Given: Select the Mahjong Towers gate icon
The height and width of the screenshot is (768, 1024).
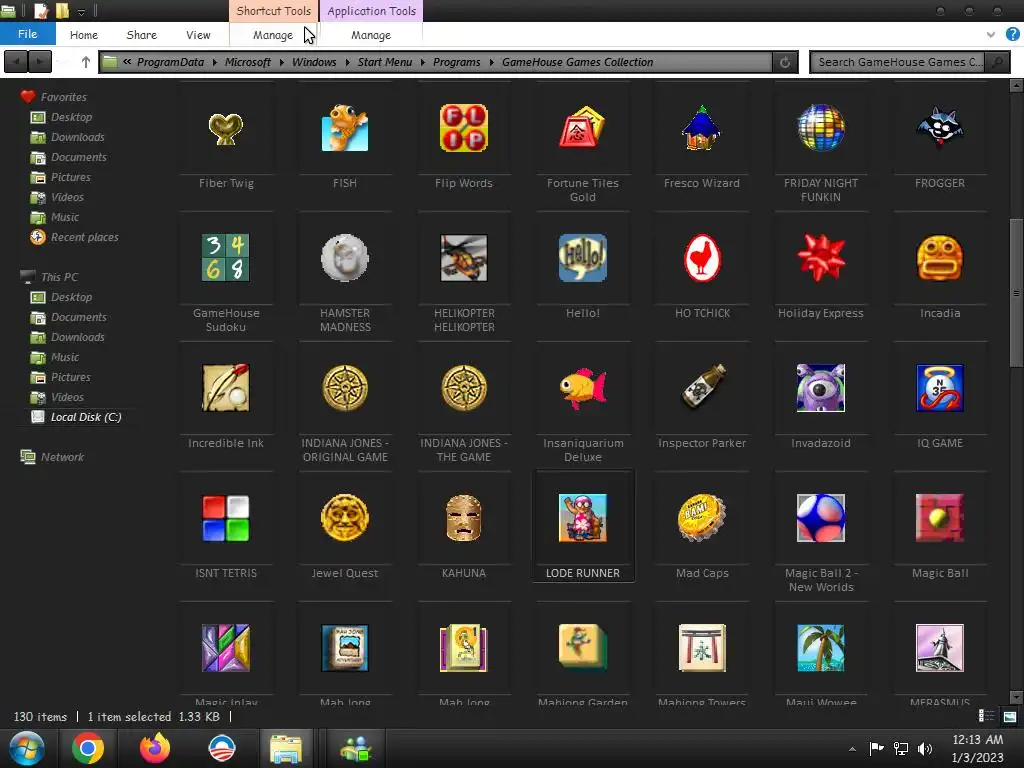Looking at the screenshot, I should (x=701, y=648).
